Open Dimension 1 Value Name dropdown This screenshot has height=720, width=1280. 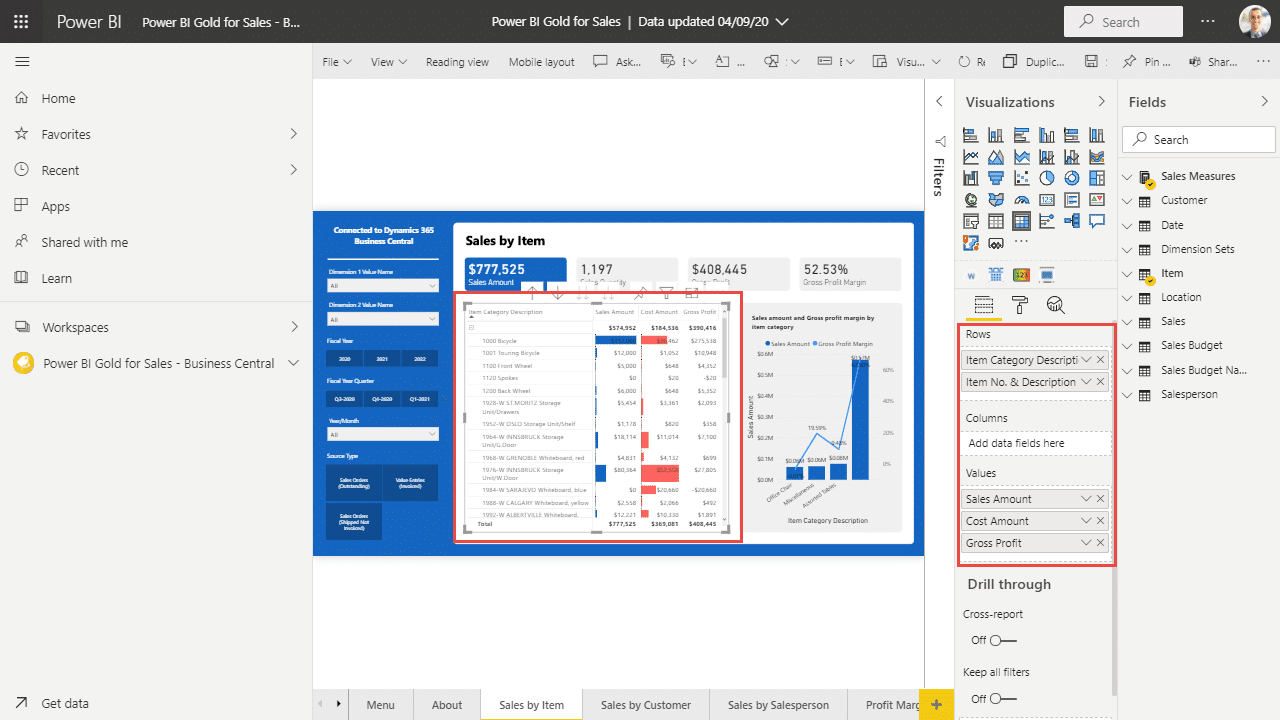(x=383, y=285)
